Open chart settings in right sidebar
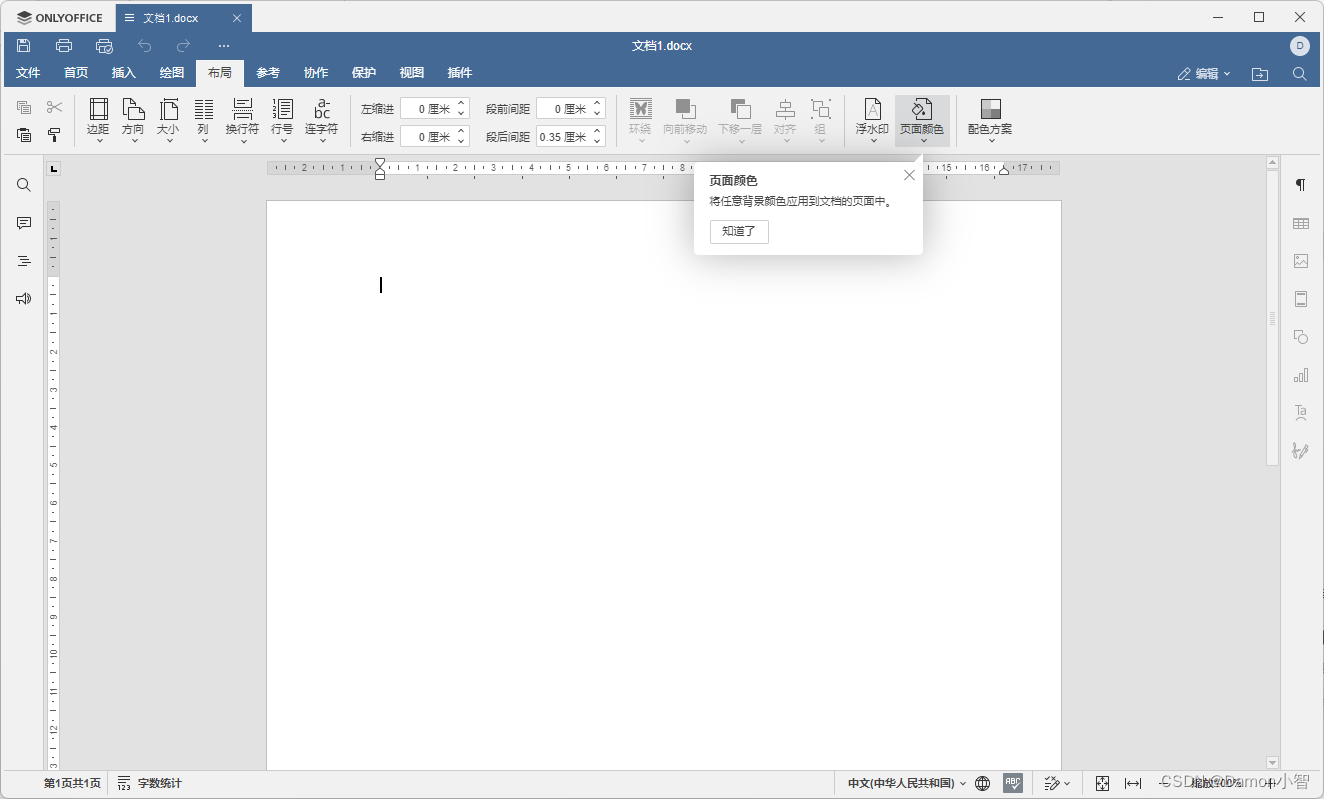Viewport: 1324px width, 799px height. (x=1301, y=375)
